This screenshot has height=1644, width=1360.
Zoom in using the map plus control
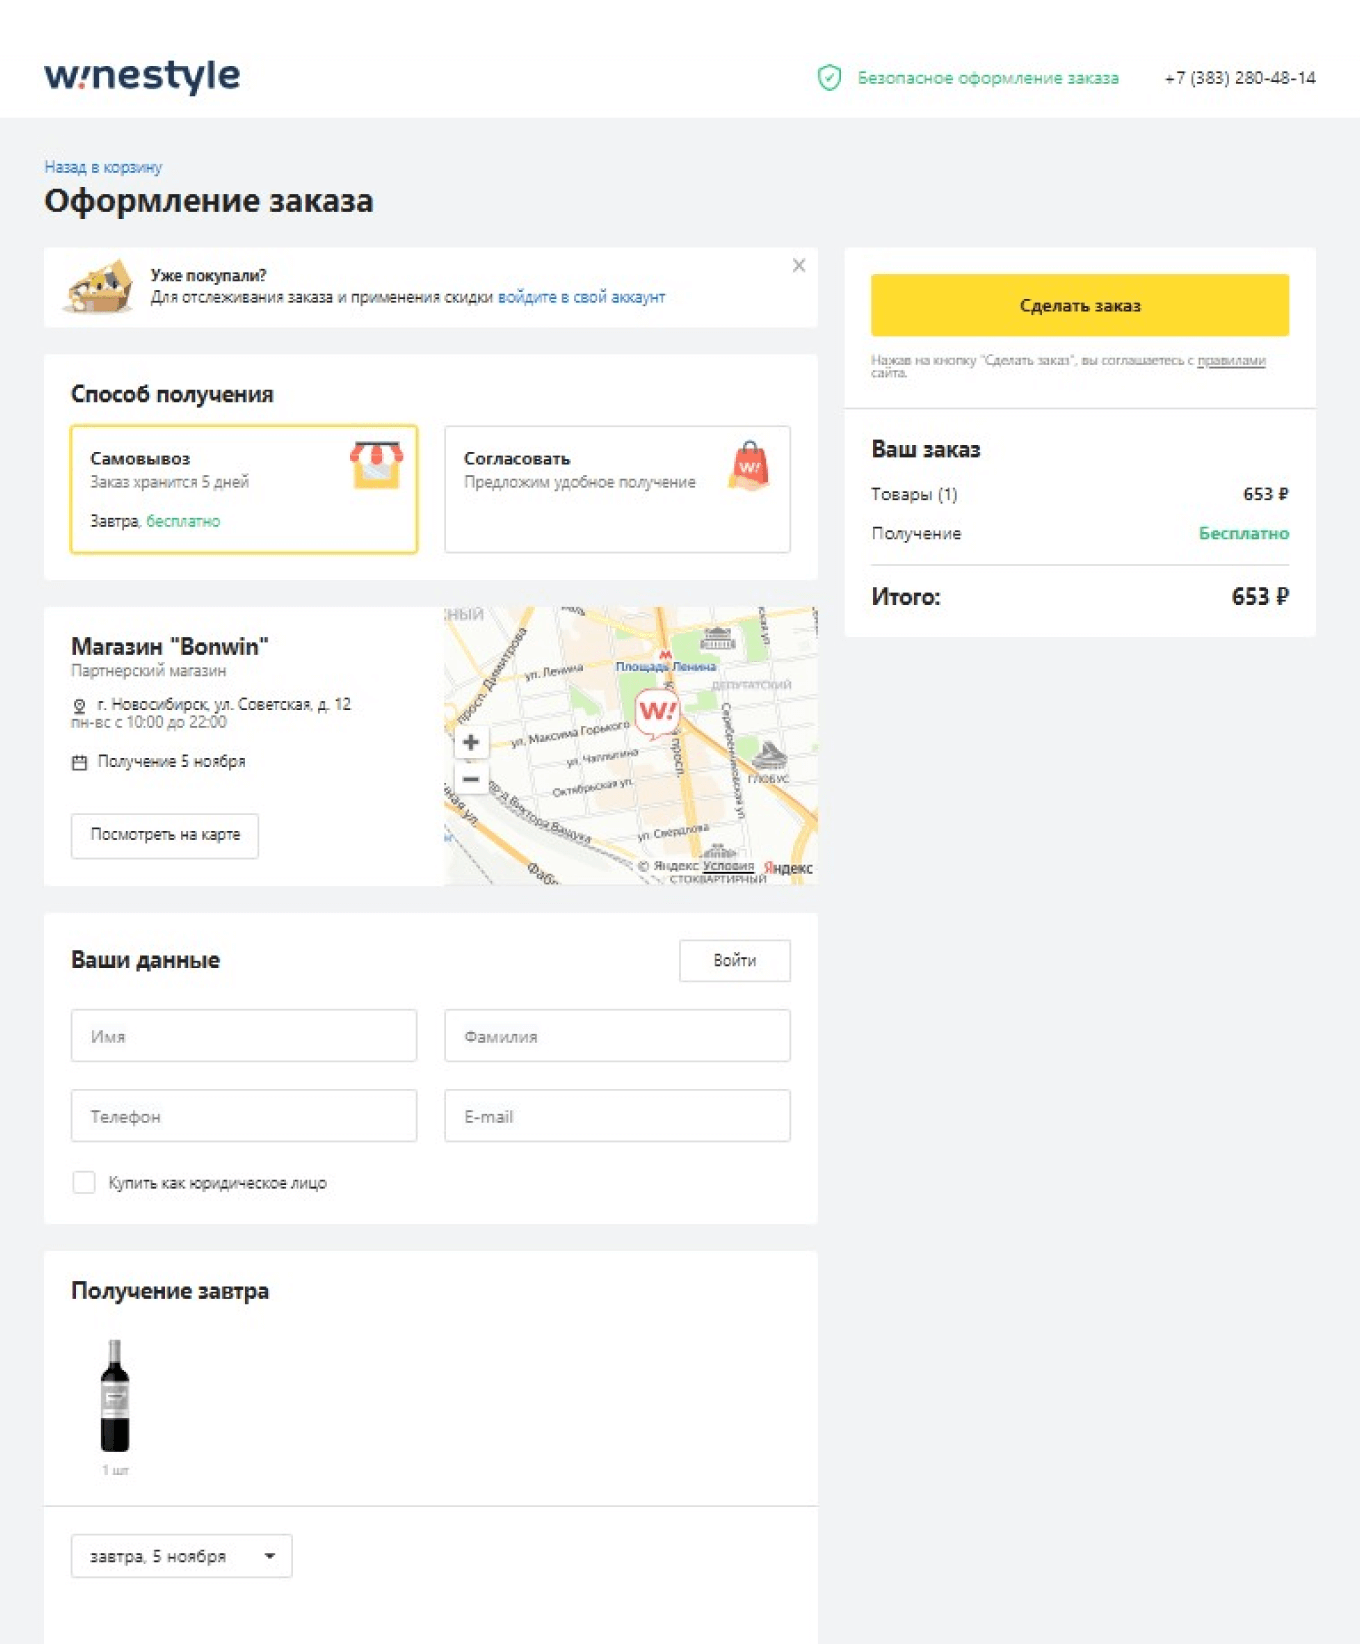tap(470, 740)
